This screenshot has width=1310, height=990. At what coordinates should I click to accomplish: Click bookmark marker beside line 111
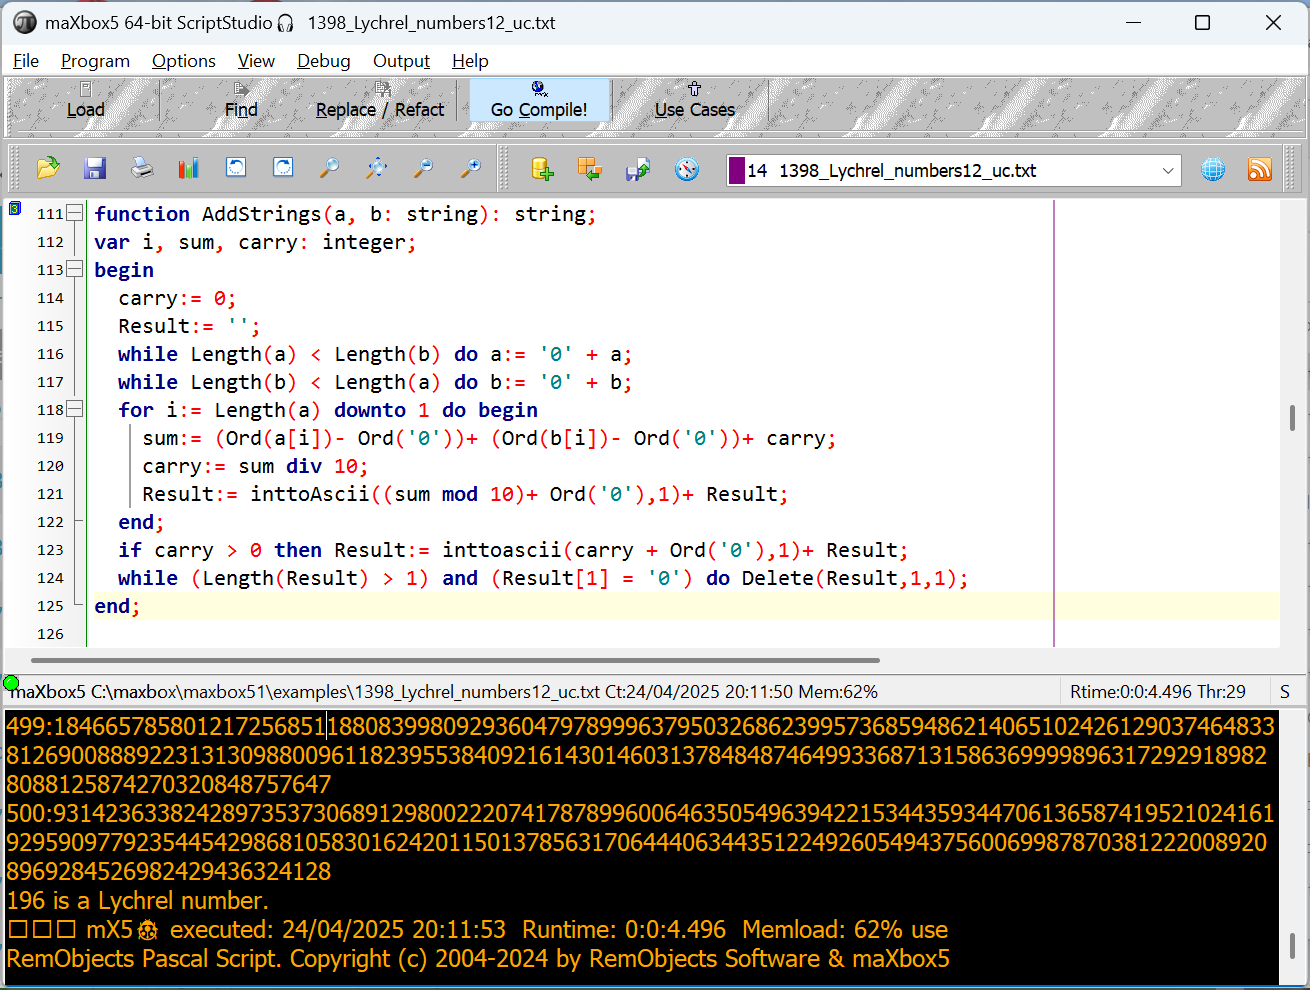pos(14,209)
